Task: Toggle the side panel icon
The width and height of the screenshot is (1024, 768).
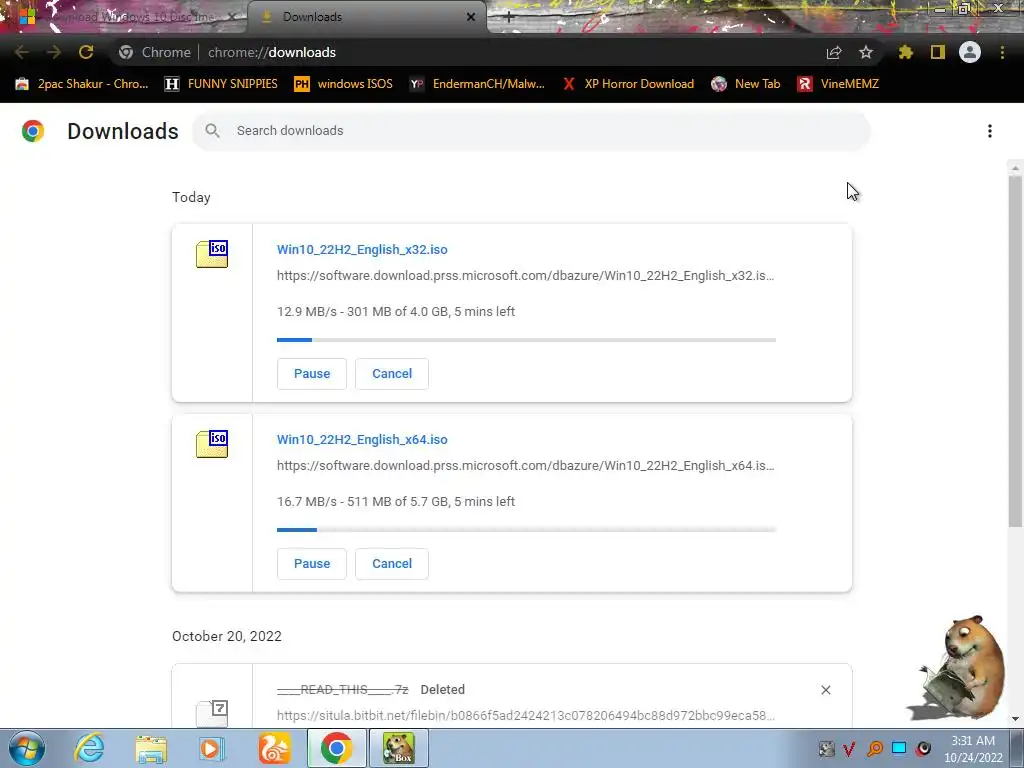Action: (938, 52)
